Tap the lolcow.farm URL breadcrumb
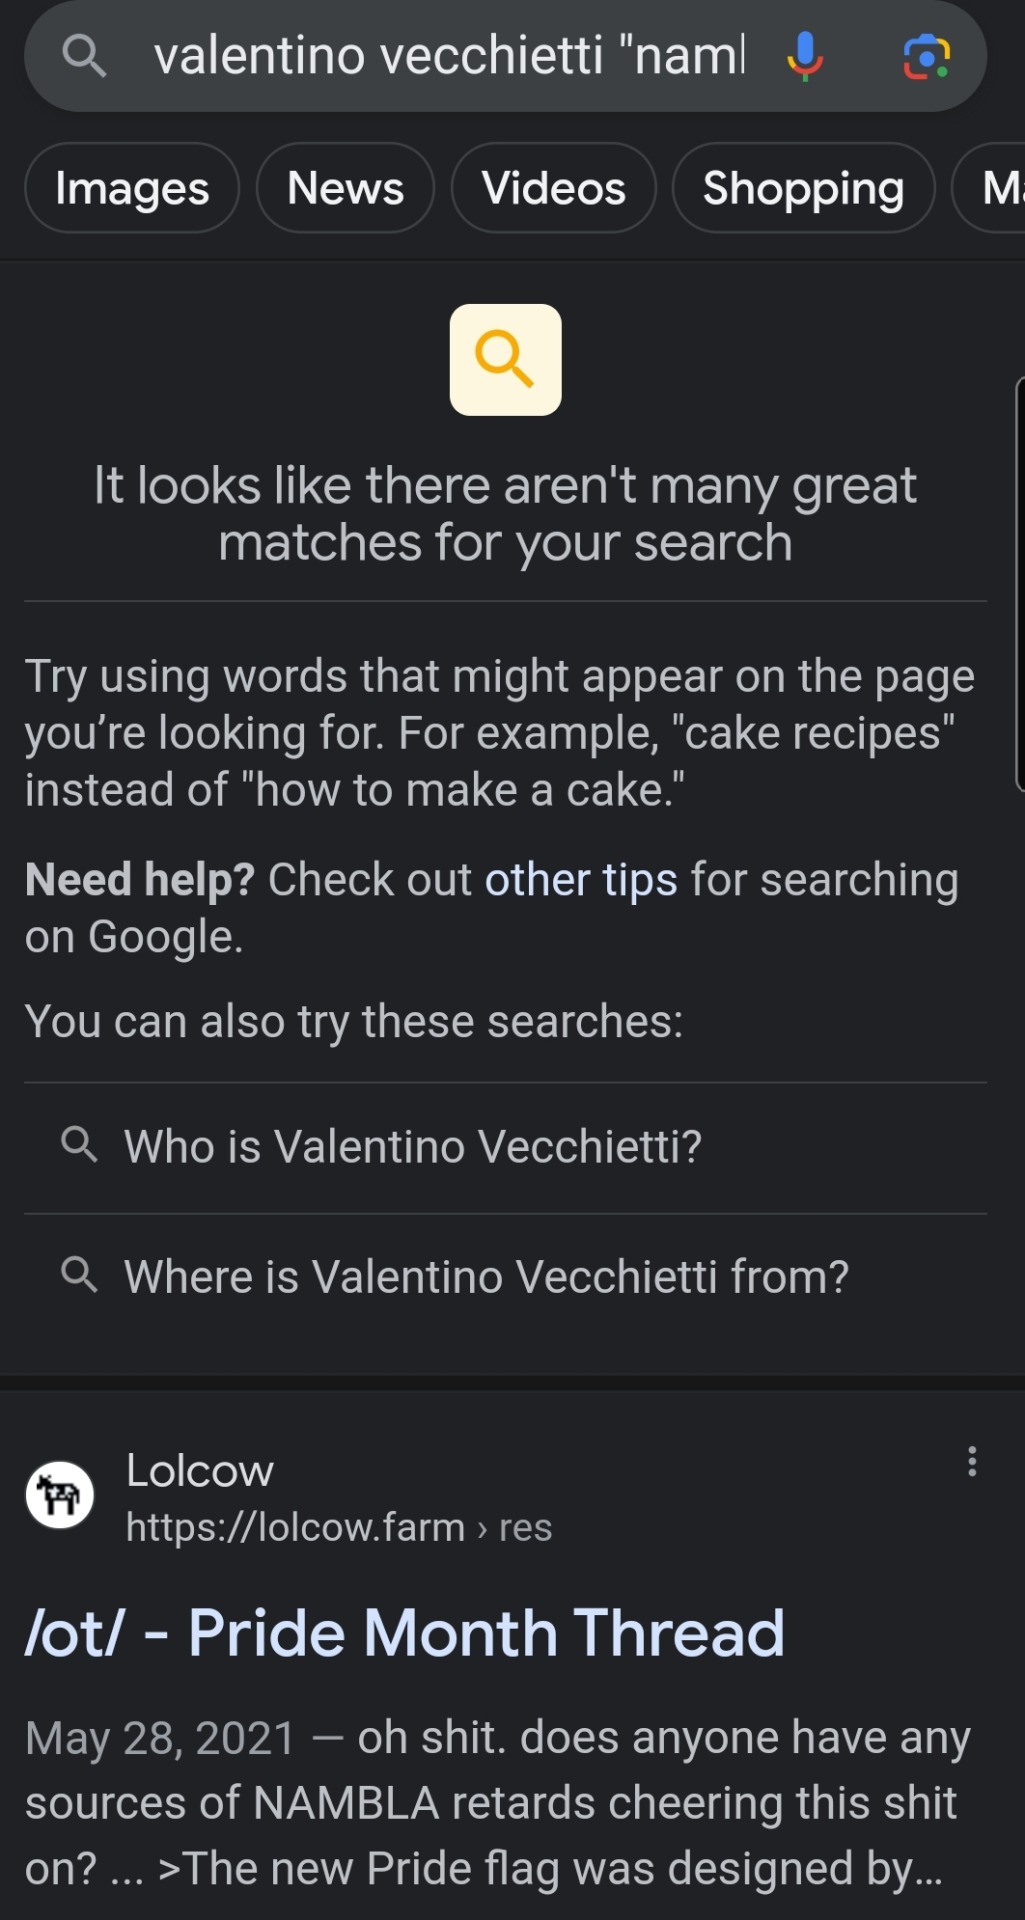This screenshot has width=1025, height=1920. coord(339,1527)
